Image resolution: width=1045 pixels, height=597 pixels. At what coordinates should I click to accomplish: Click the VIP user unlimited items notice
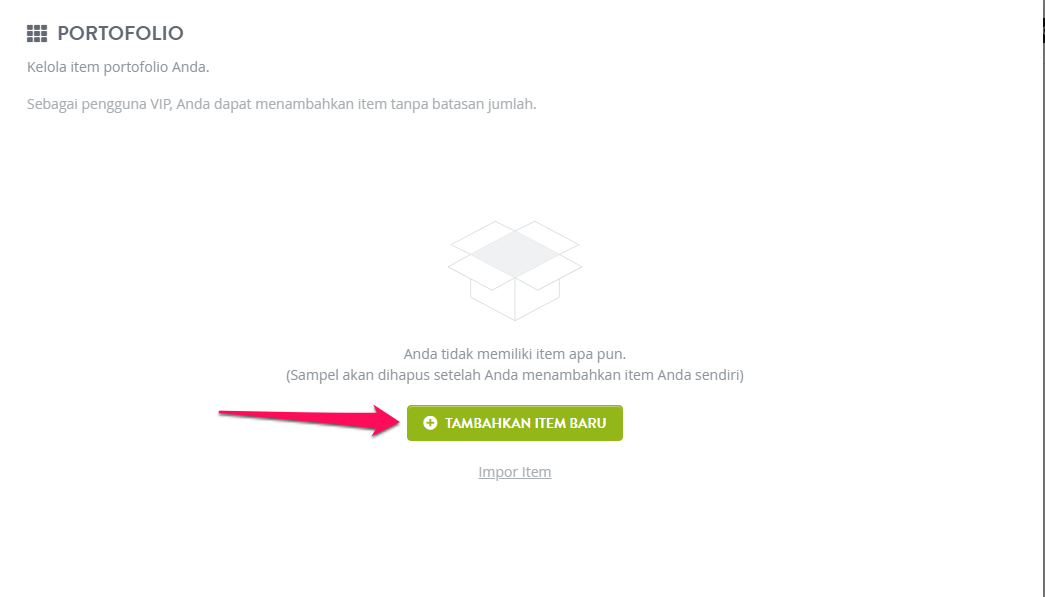[x=281, y=104]
